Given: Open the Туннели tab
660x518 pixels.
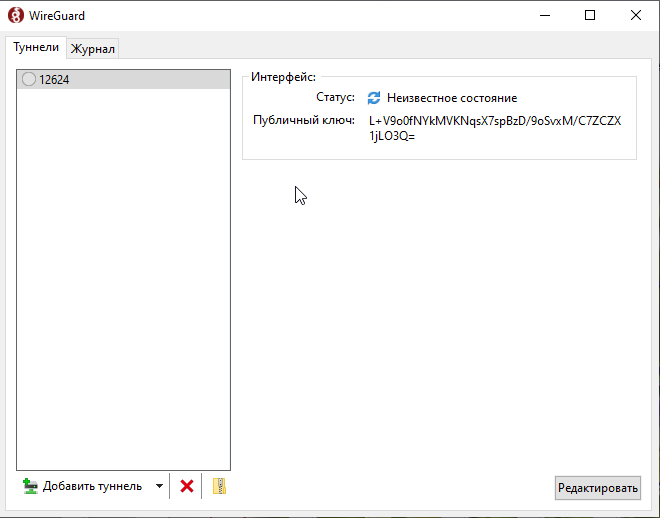Looking at the screenshot, I should [36, 47].
